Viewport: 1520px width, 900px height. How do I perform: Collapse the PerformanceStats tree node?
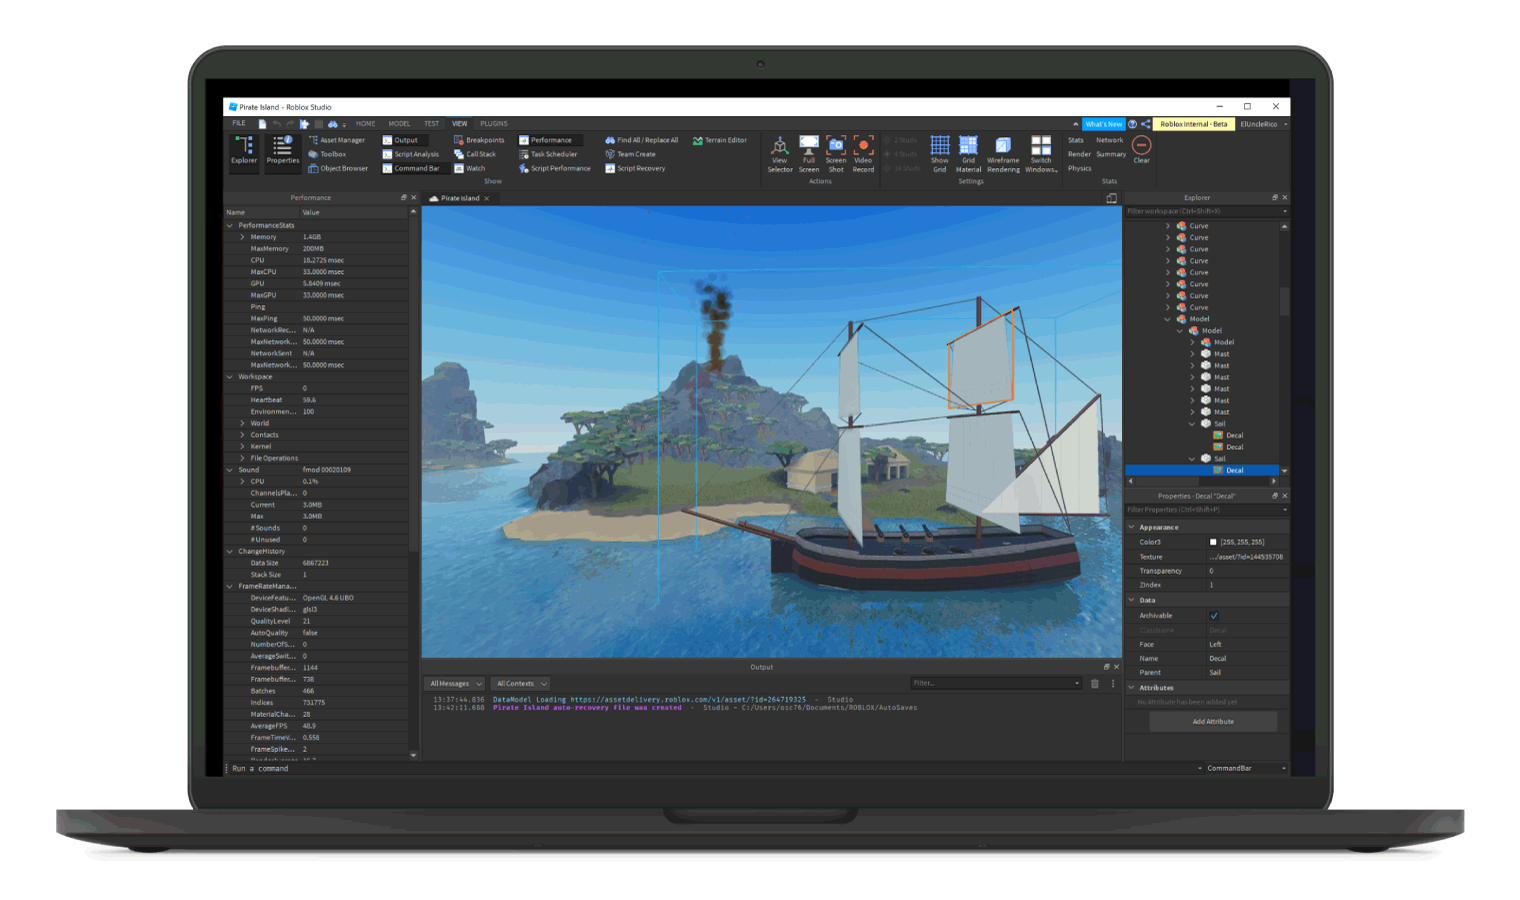click(230, 226)
